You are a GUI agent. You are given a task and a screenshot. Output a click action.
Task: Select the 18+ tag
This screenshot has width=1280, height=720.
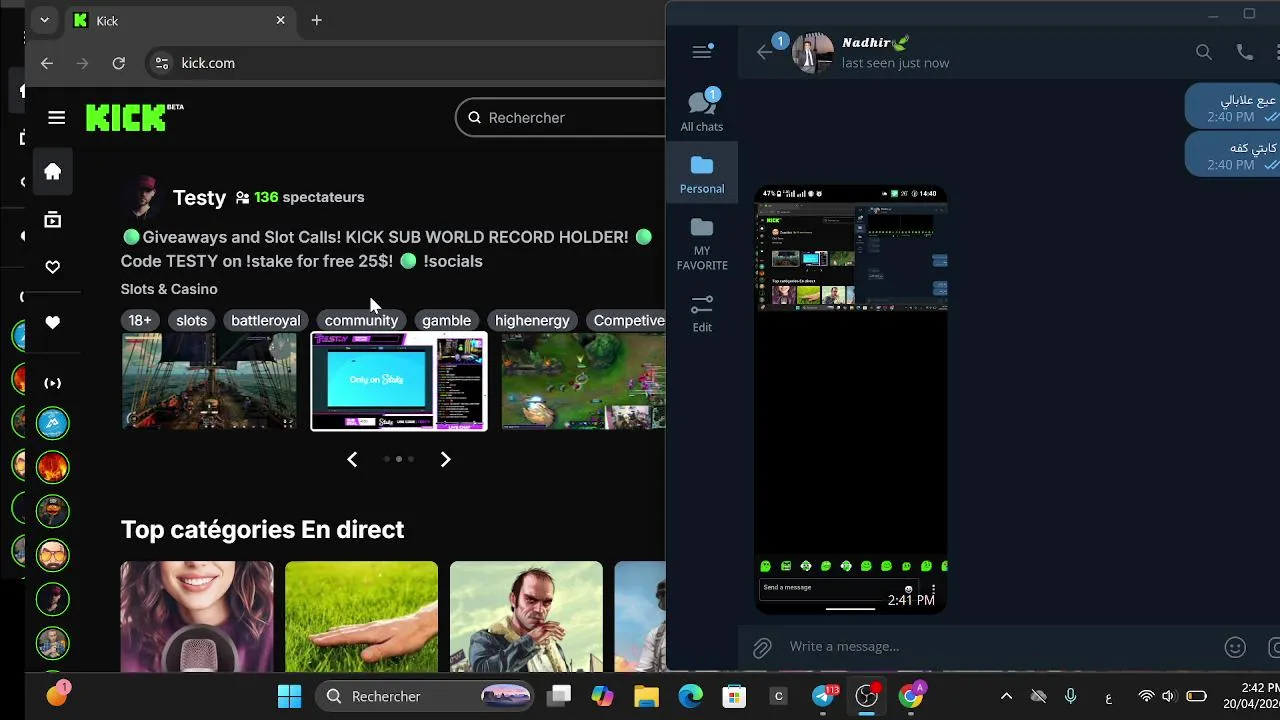click(140, 320)
